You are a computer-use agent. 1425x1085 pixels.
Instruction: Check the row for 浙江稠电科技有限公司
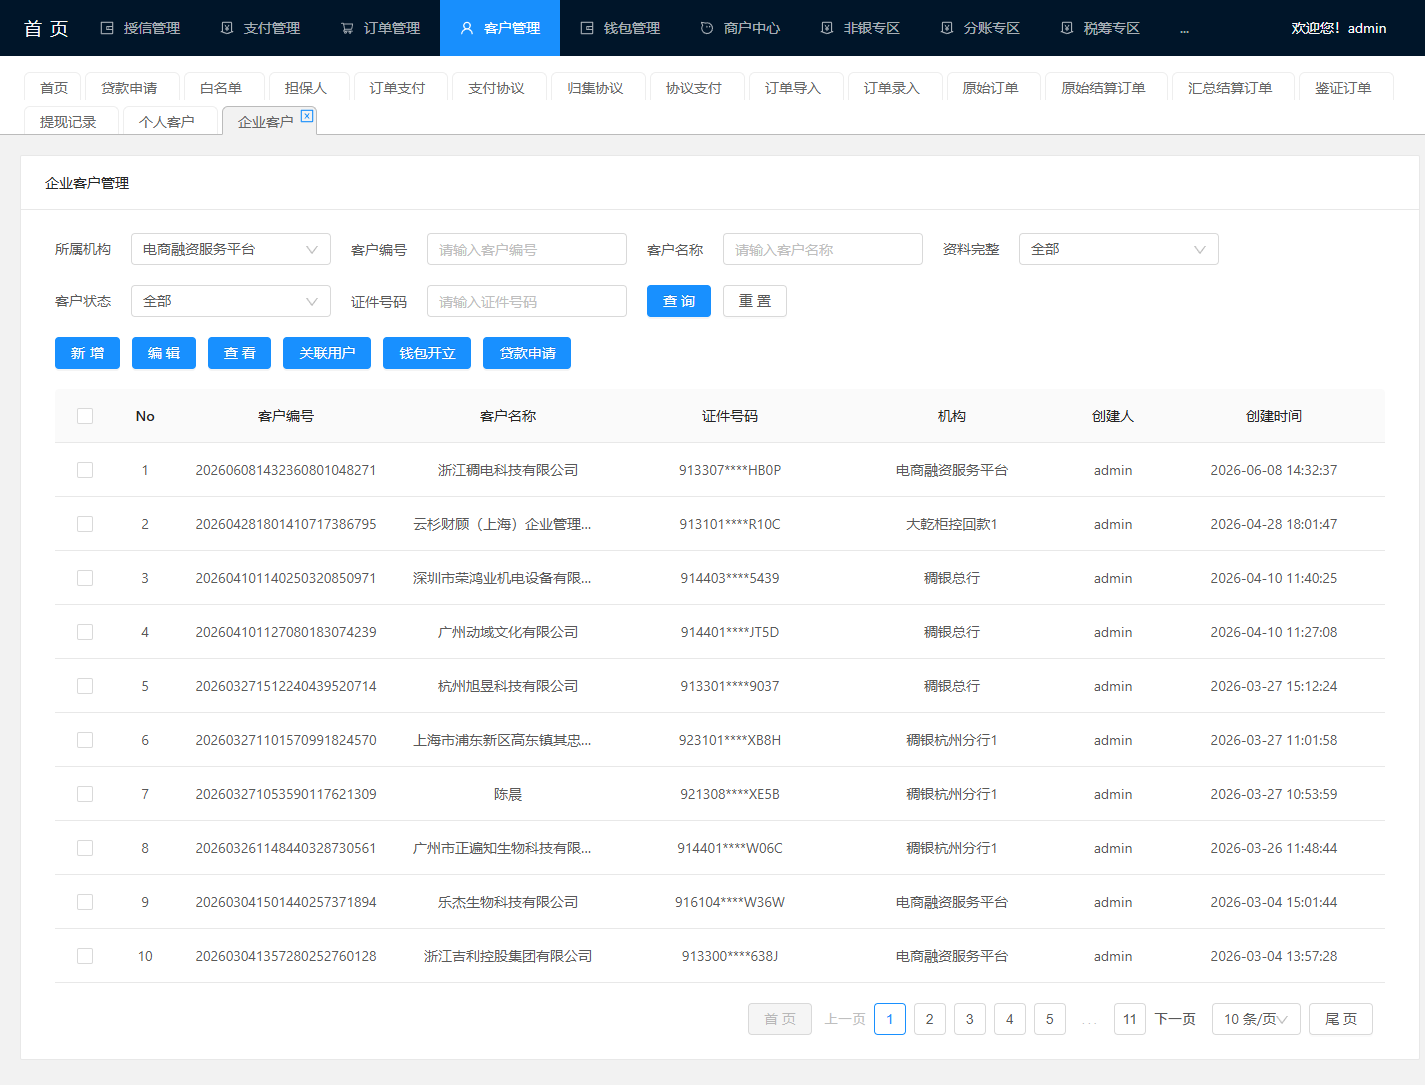coord(85,470)
